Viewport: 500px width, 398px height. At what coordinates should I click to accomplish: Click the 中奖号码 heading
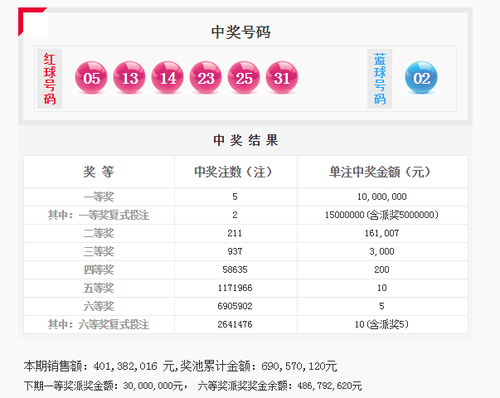click(x=241, y=32)
